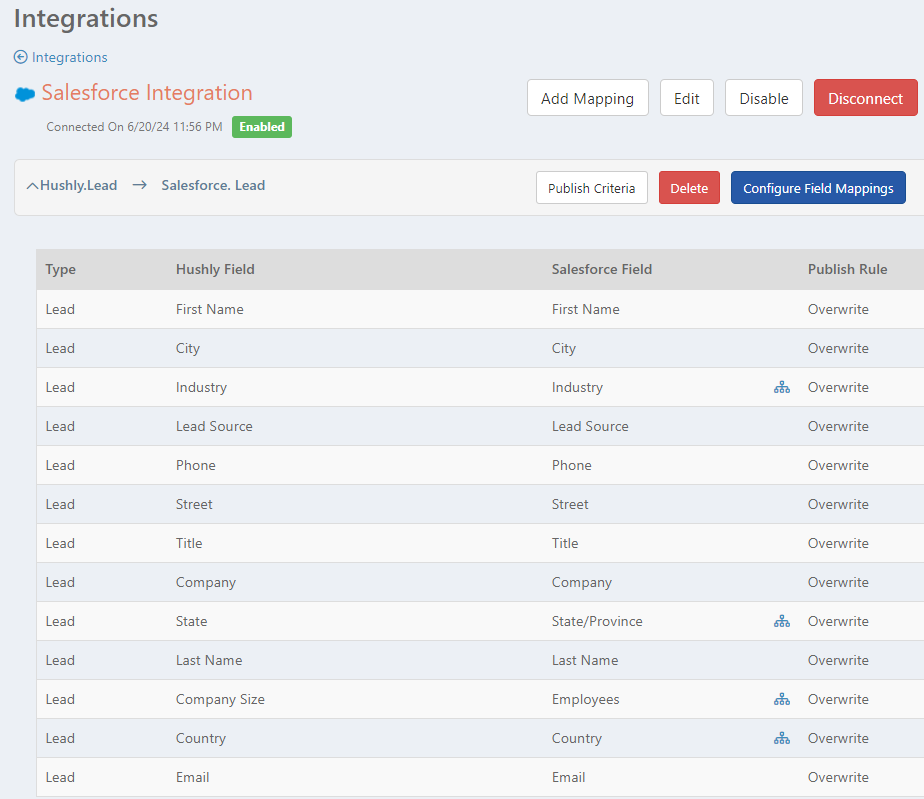The image size is (924, 799).
Task: Click Overwrite rule in First Name row
Action: [x=838, y=309]
